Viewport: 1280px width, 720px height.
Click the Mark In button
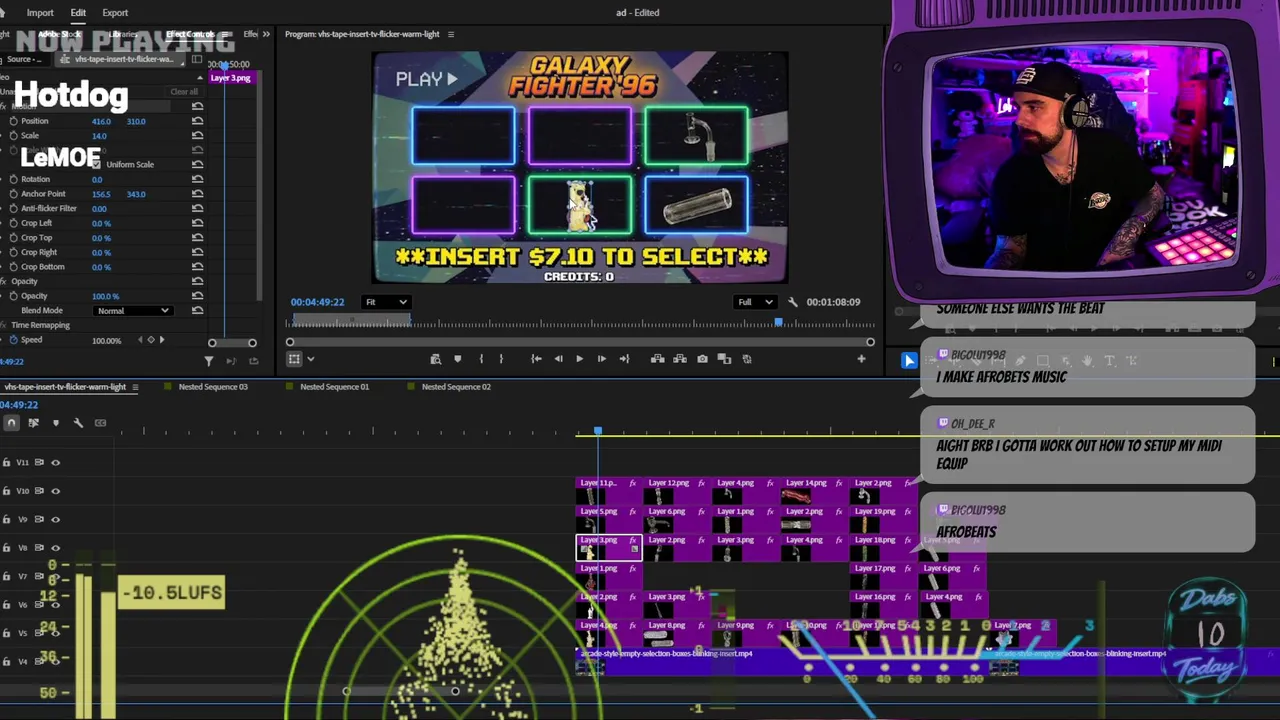[x=480, y=359]
